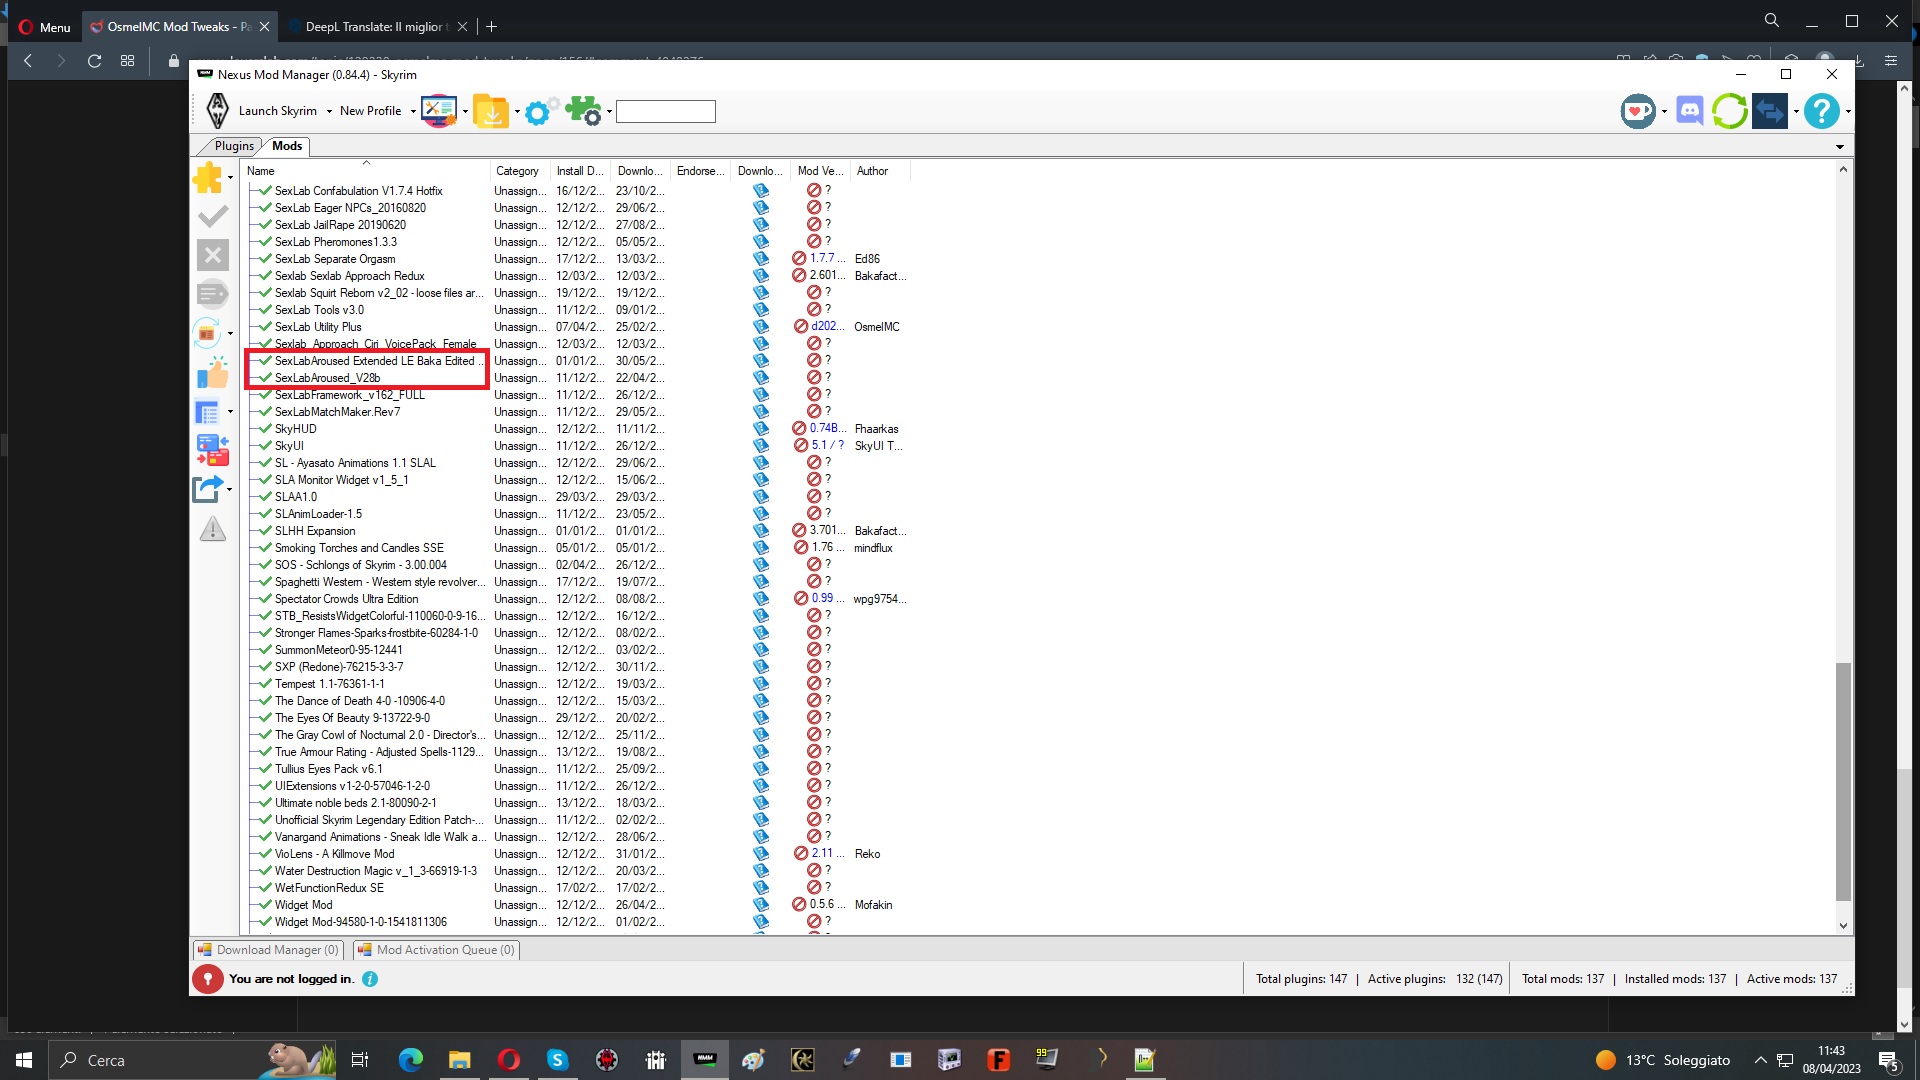1920x1080 pixels.
Task: Select SexLabFramework_v162_FULL mod row
Action: 576,395
